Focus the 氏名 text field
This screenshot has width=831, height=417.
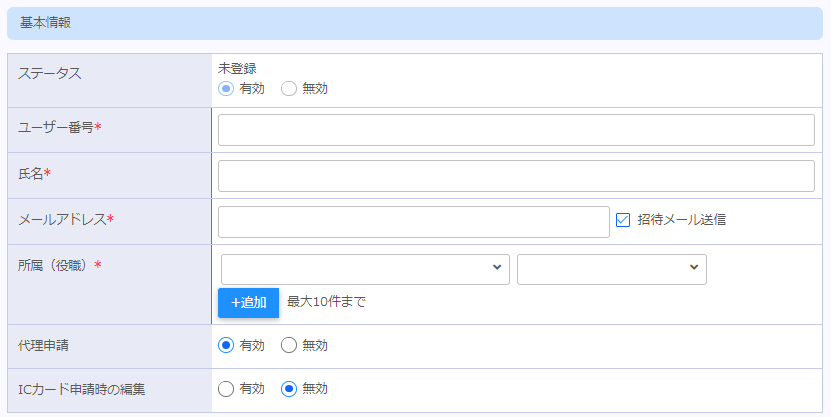click(x=516, y=176)
